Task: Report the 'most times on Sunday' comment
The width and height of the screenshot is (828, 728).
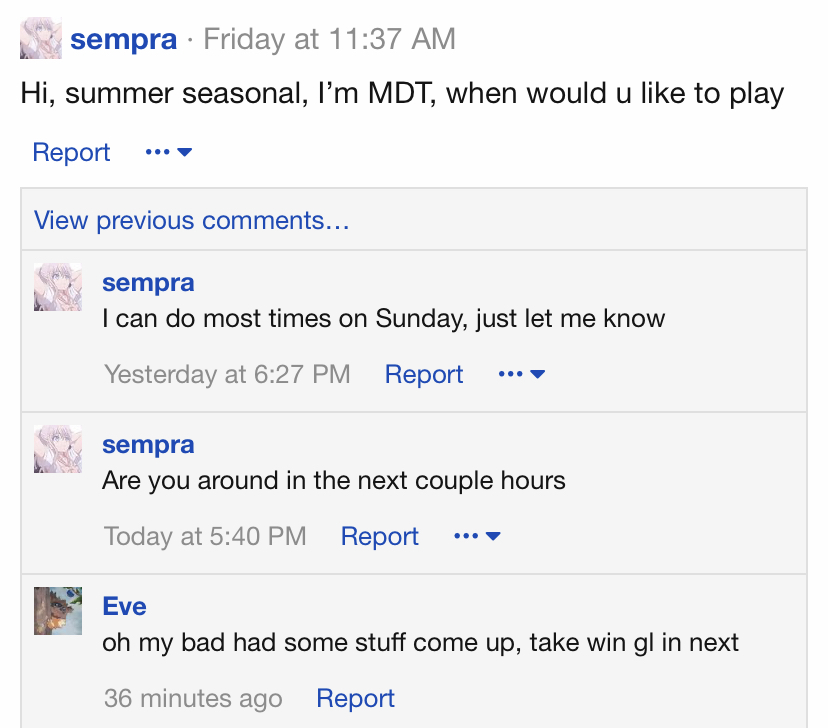Action: pos(424,375)
